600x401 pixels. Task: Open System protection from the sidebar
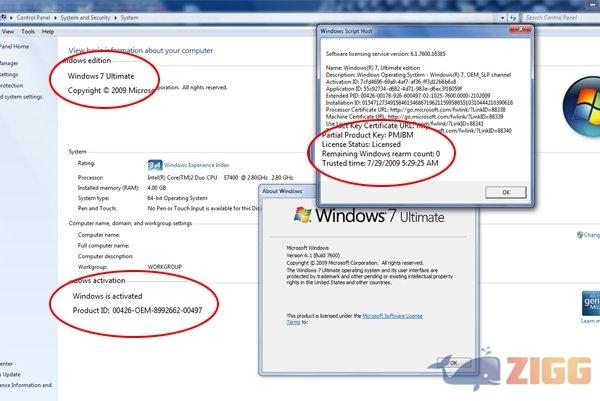pyautogui.click(x=11, y=85)
